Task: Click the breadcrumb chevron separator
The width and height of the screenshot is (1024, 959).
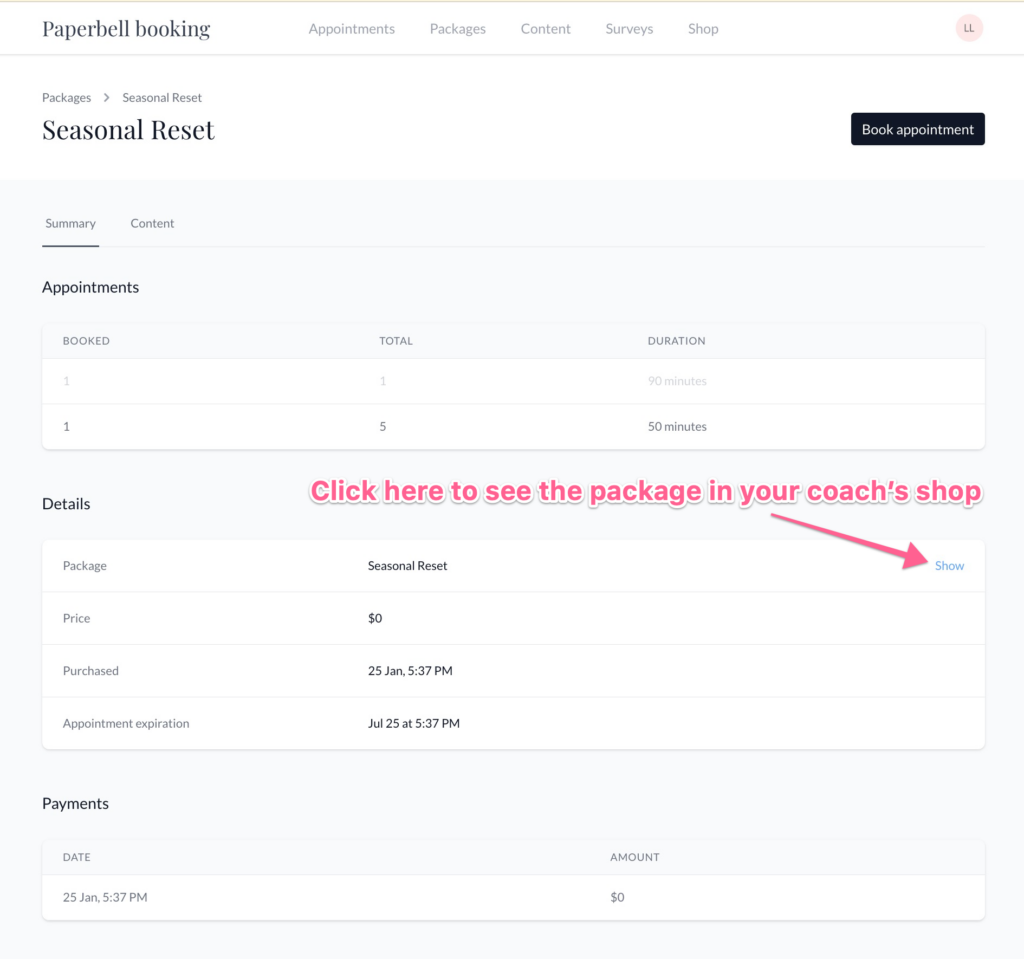Action: [x=107, y=98]
